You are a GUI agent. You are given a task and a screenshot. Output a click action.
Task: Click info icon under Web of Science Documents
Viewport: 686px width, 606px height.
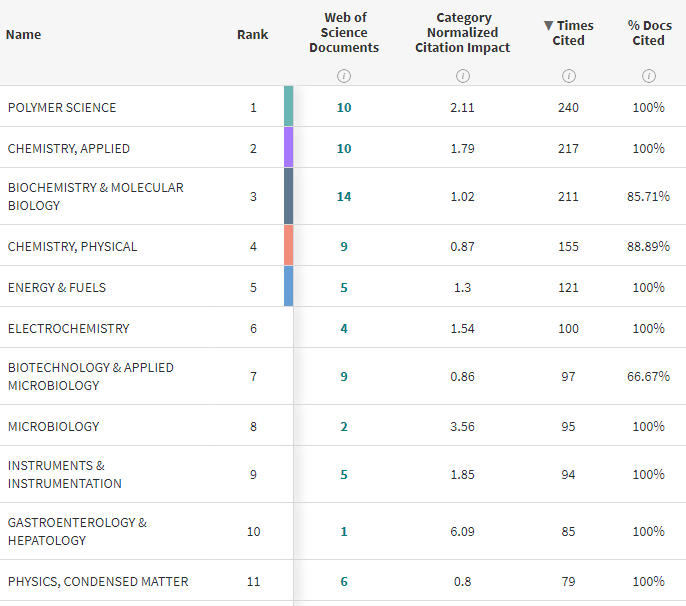(x=344, y=76)
